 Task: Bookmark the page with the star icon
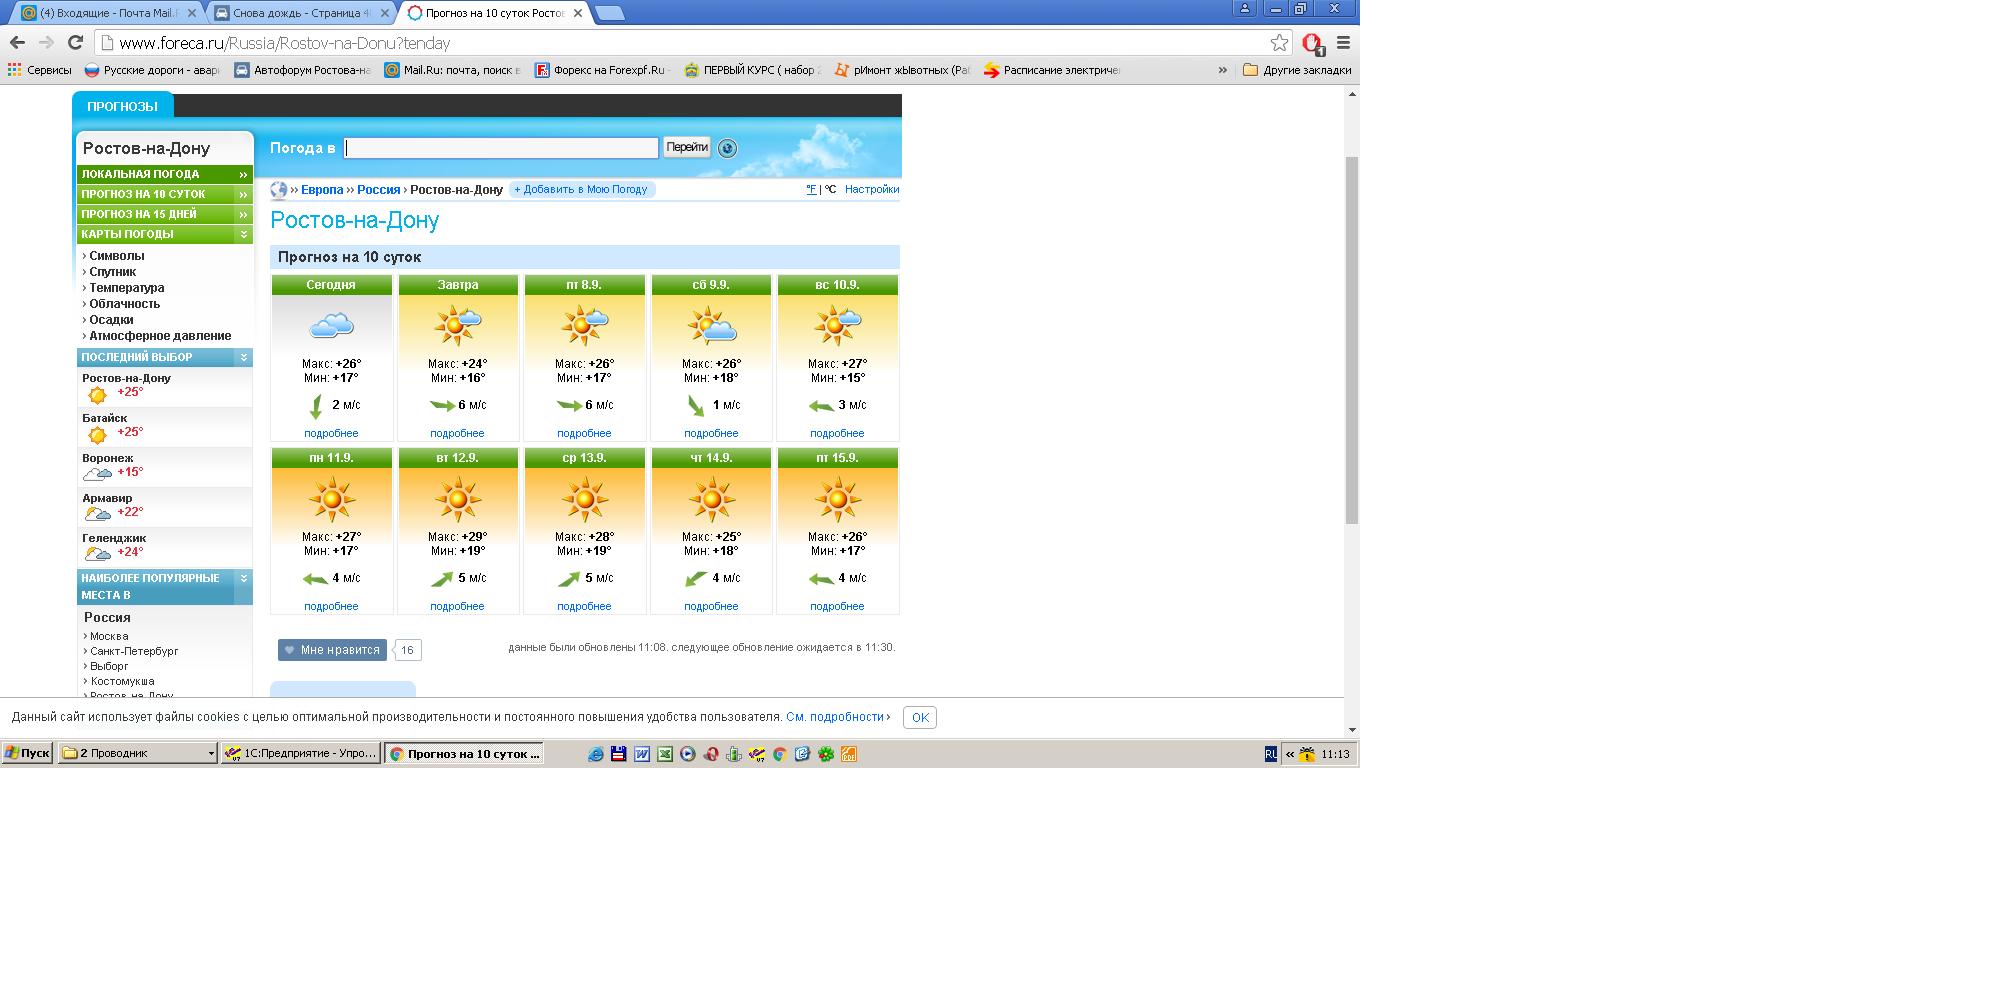pos(1279,43)
